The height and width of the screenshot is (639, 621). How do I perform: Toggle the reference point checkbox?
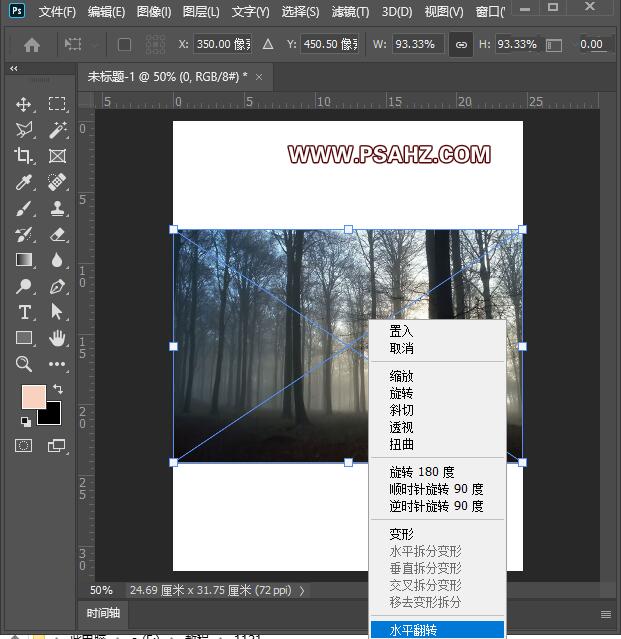[x=124, y=44]
